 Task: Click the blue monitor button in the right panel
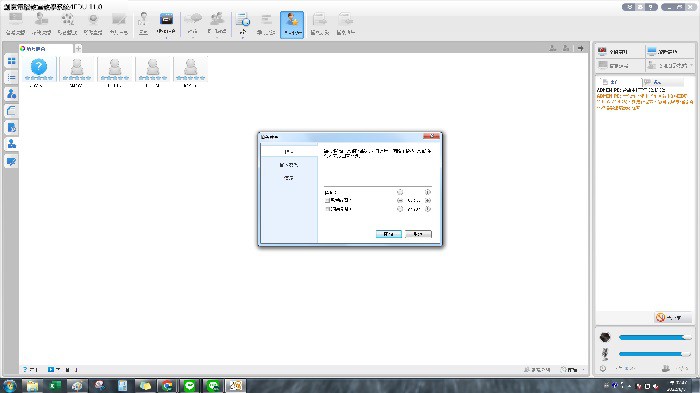(669, 51)
